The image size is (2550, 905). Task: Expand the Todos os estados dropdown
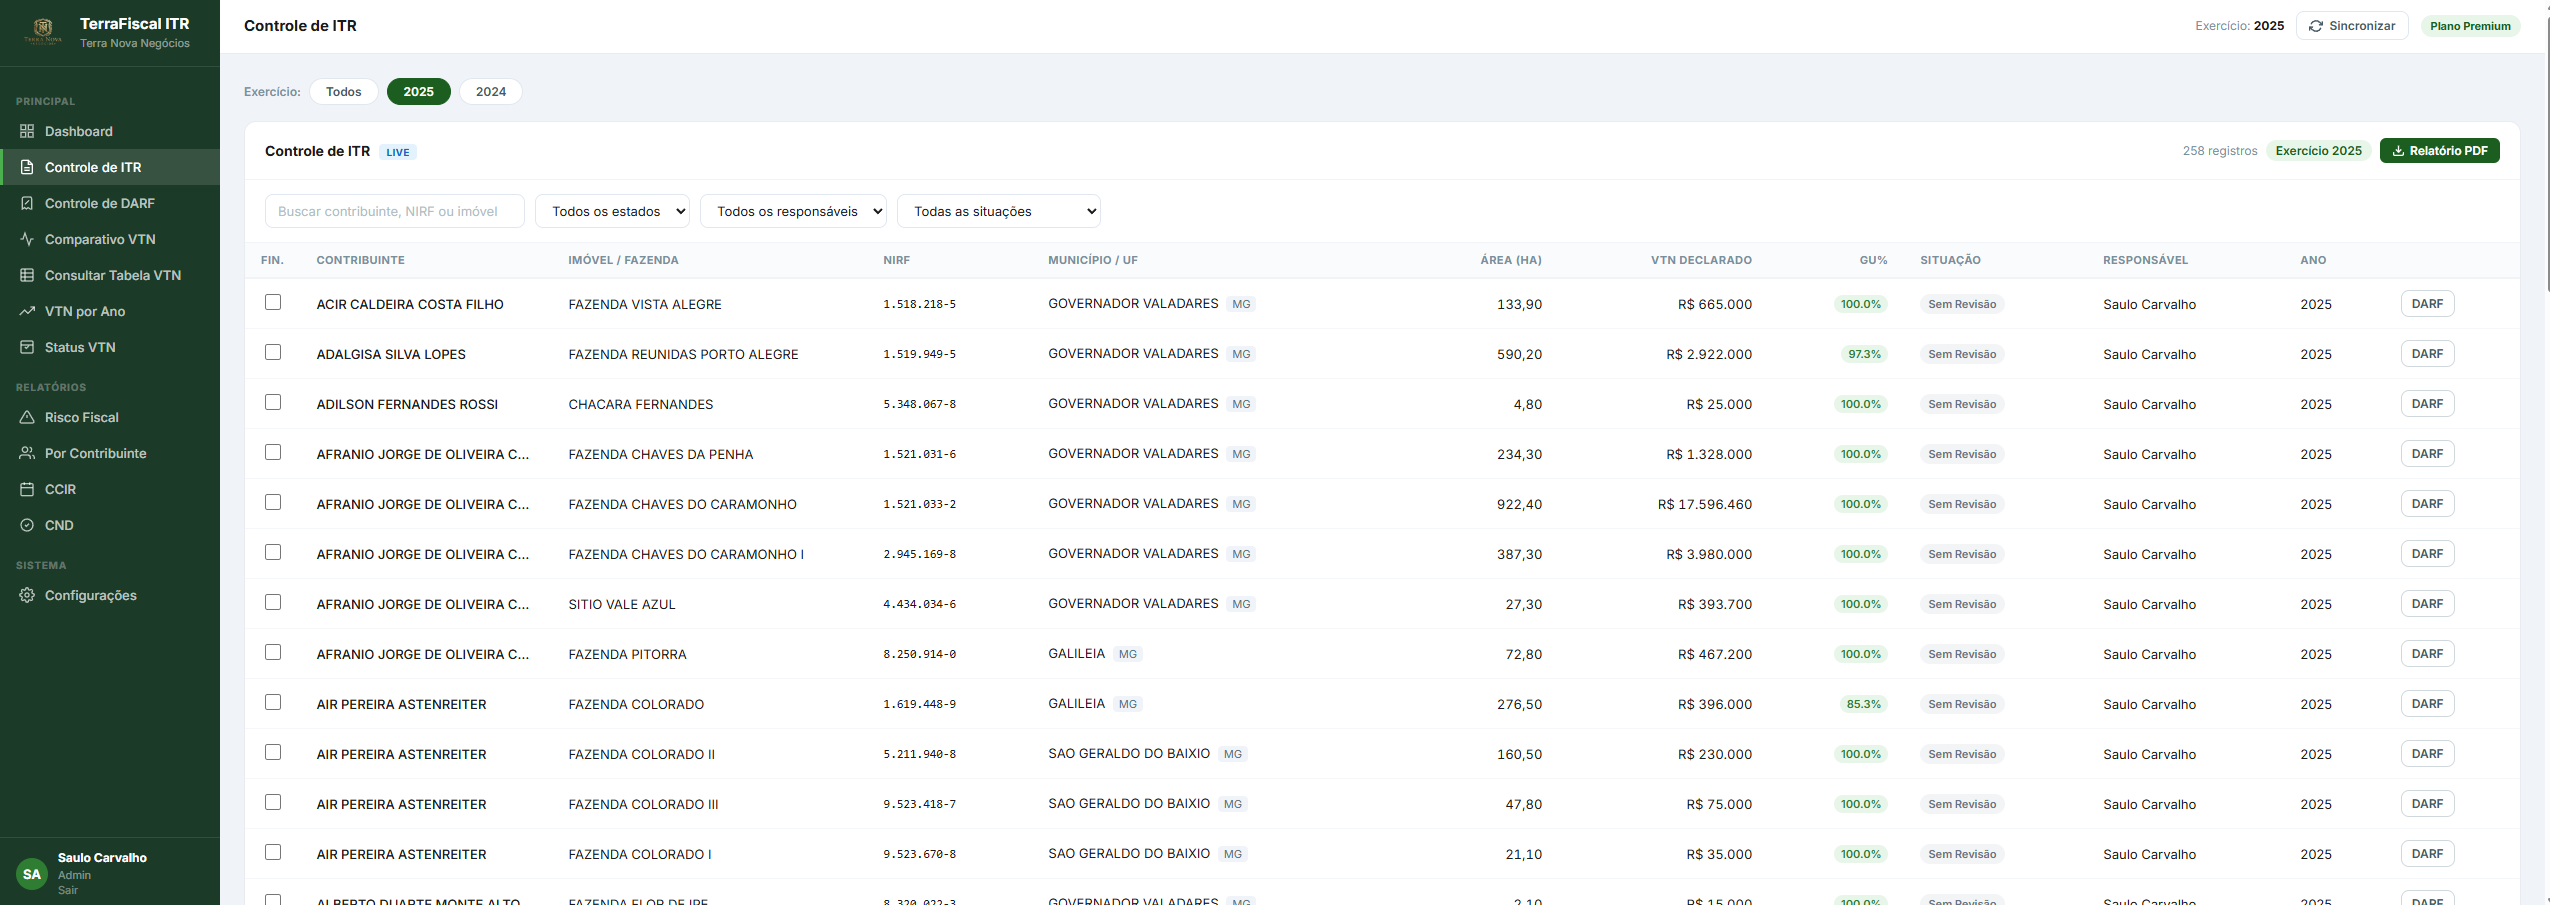[613, 211]
